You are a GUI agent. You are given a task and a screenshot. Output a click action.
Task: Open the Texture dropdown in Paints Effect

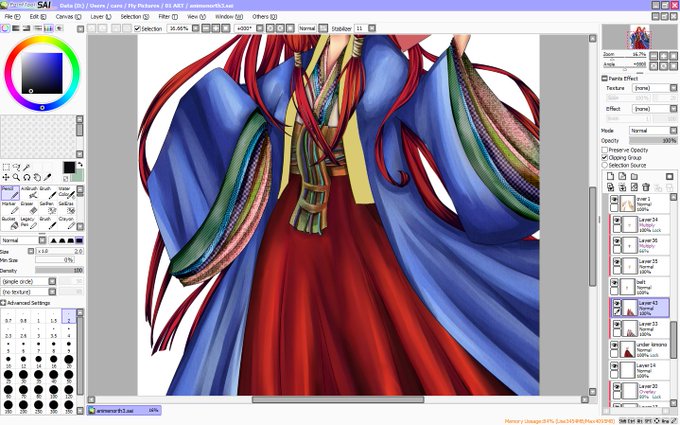coord(654,88)
